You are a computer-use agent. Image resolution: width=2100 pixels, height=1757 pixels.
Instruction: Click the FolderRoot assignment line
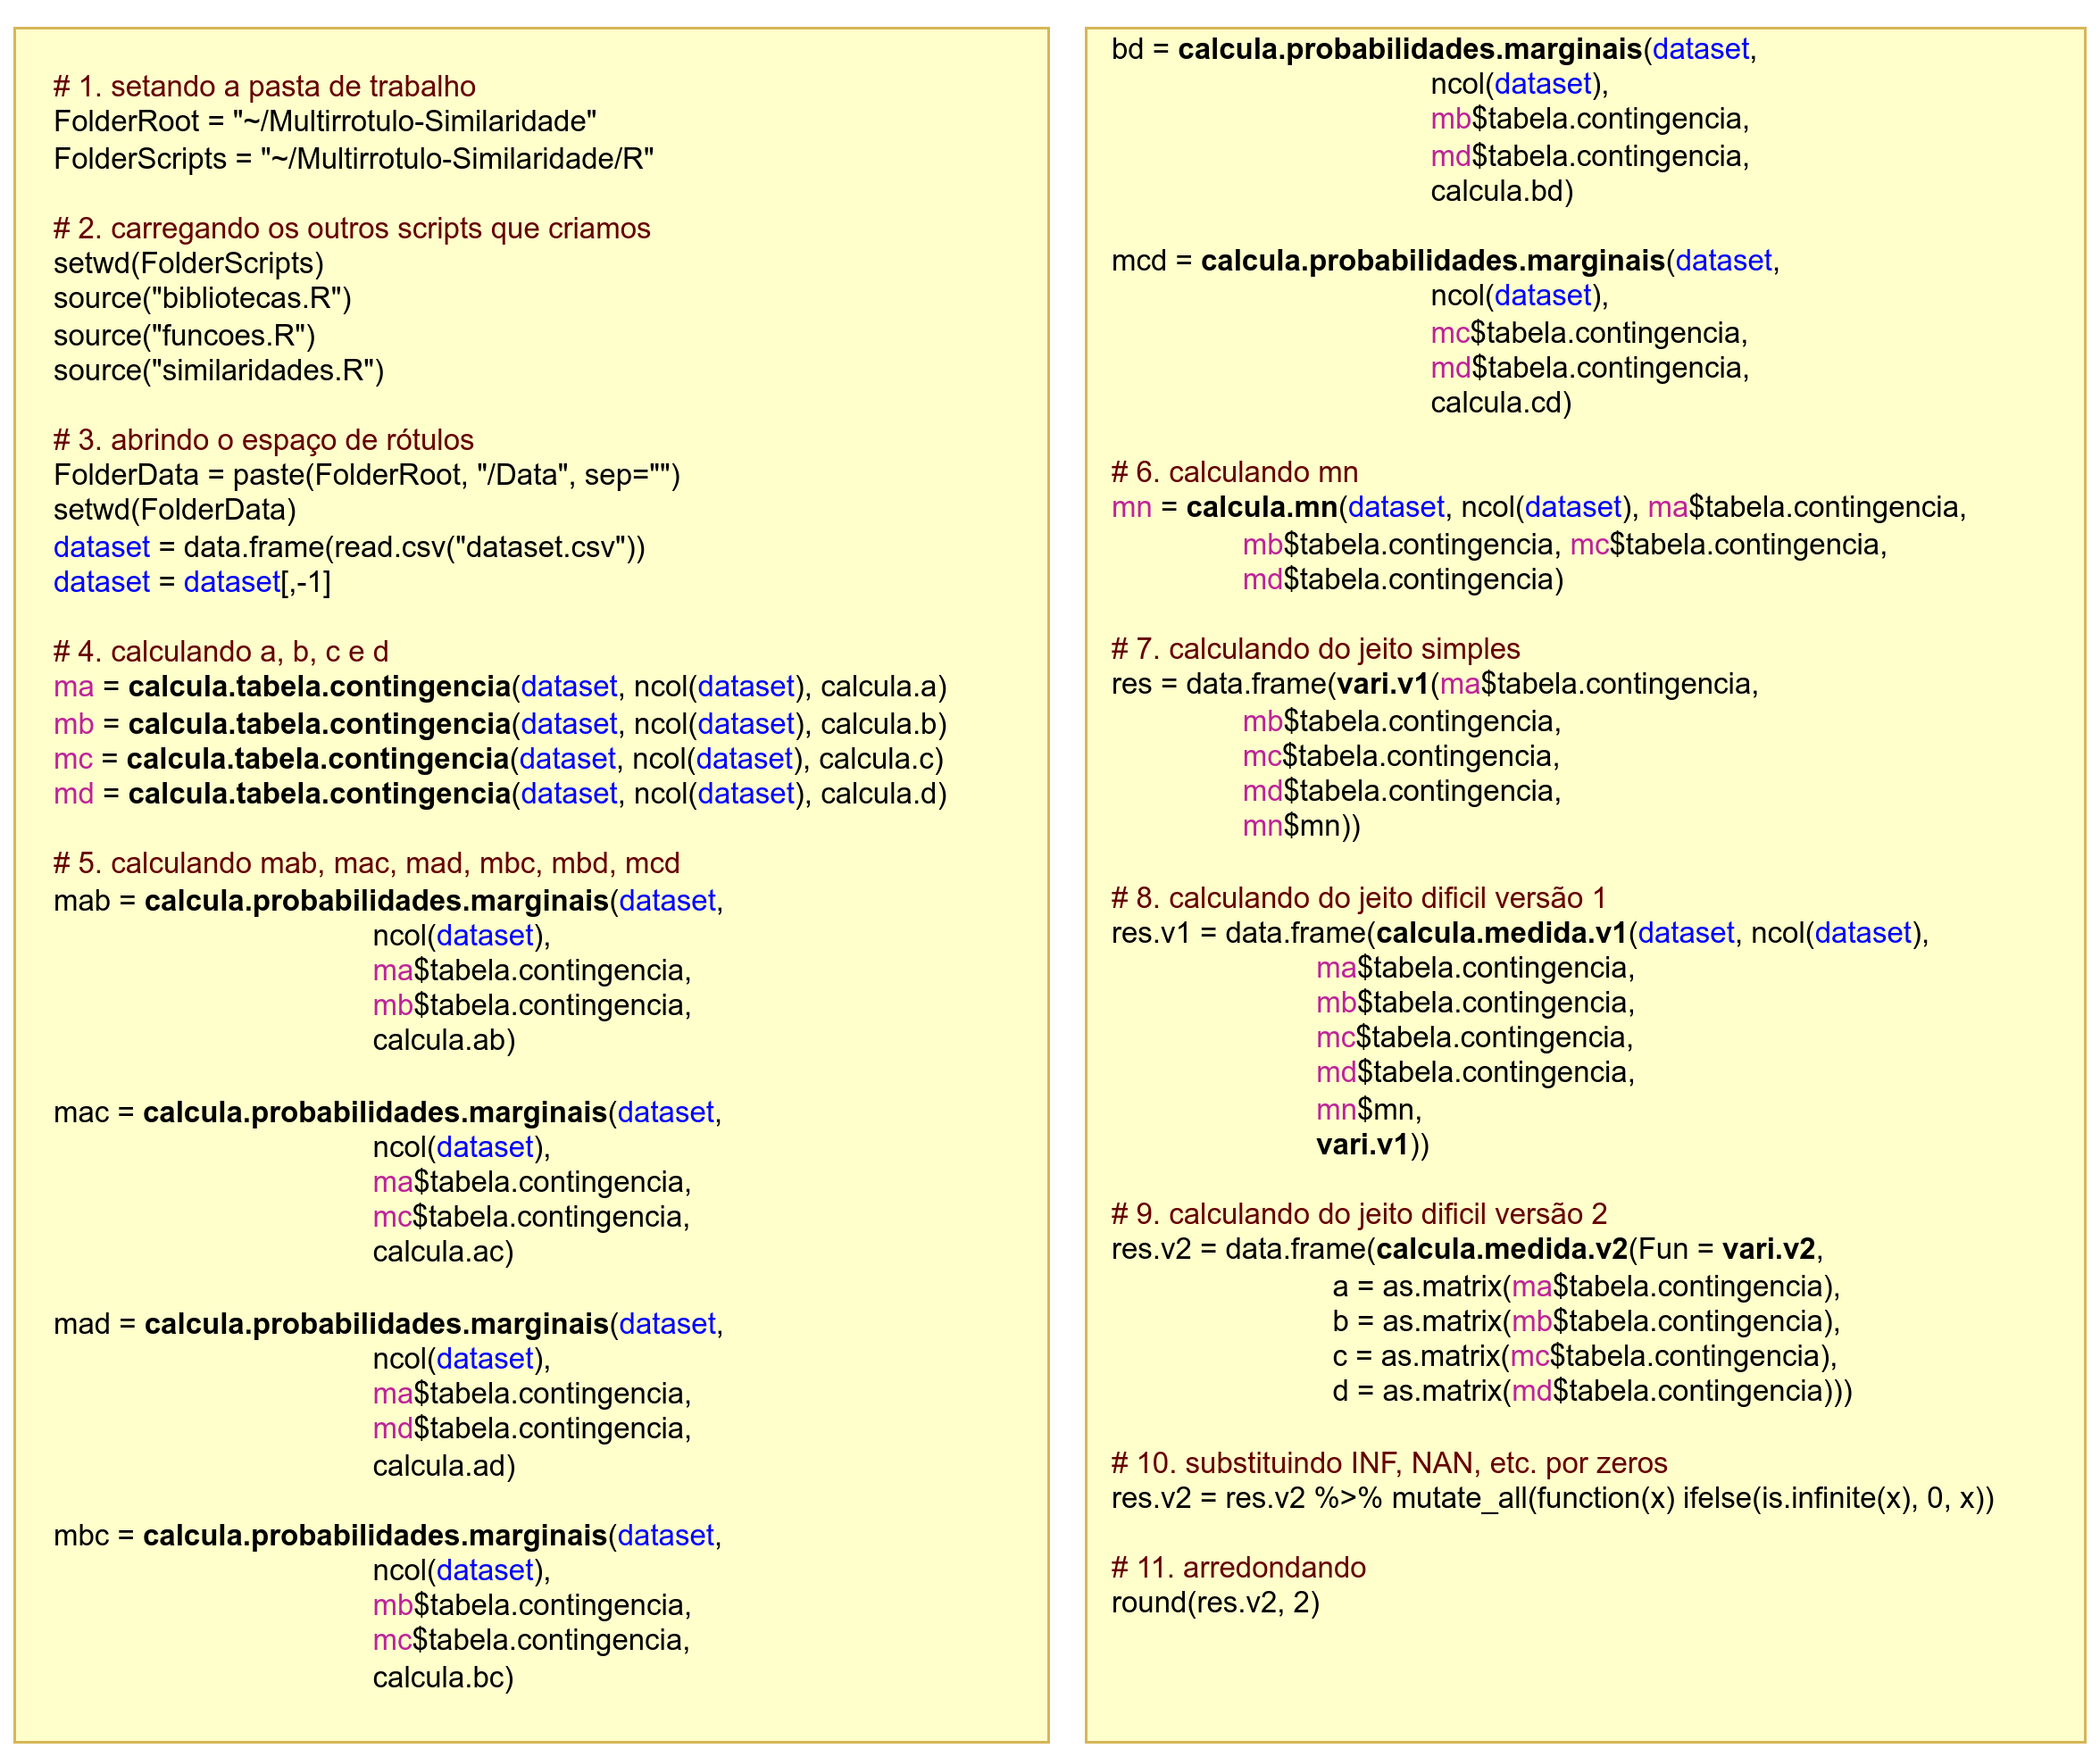coord(325,122)
